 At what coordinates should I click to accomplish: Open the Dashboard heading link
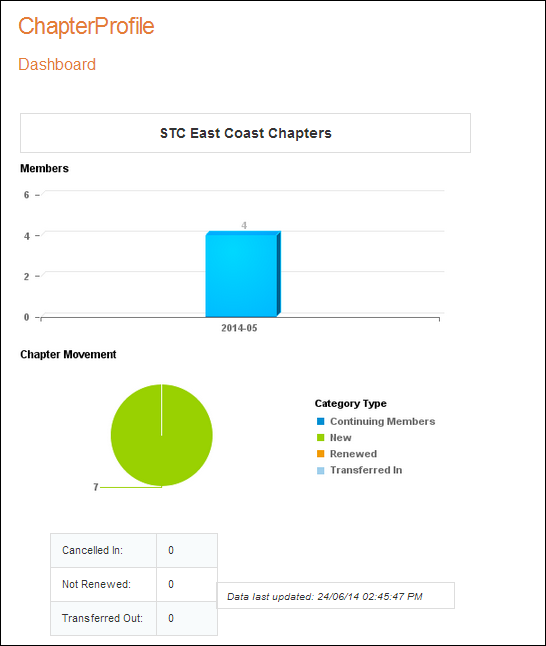(57, 65)
